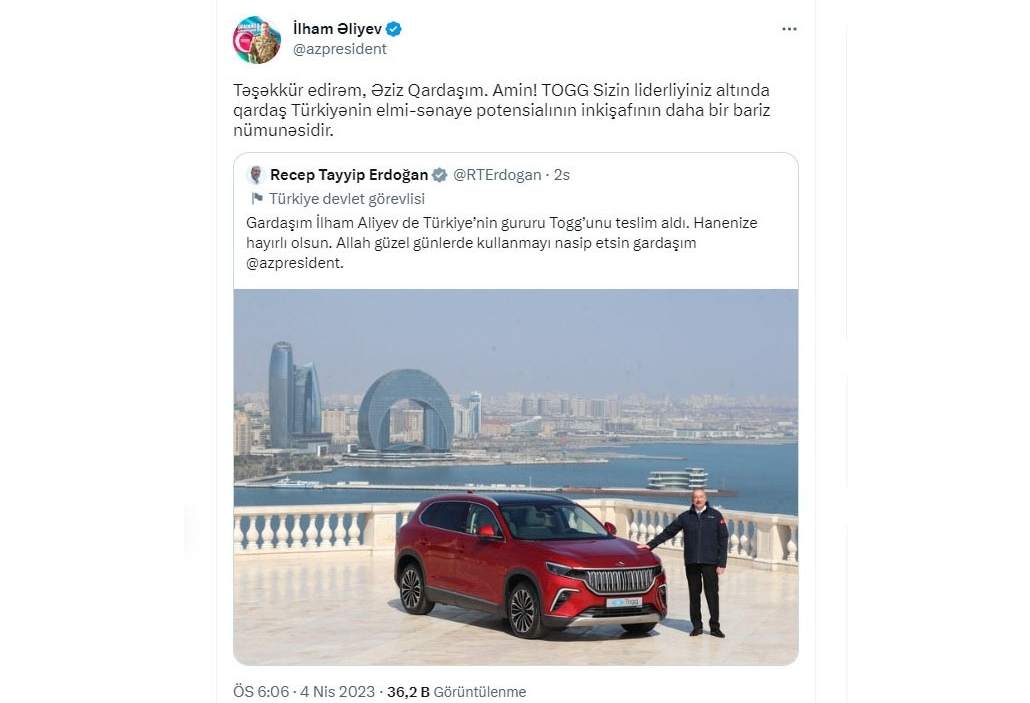Open the İlham Əliyev display name link
Image resolution: width=1030 pixels, height=703 pixels.
337,29
